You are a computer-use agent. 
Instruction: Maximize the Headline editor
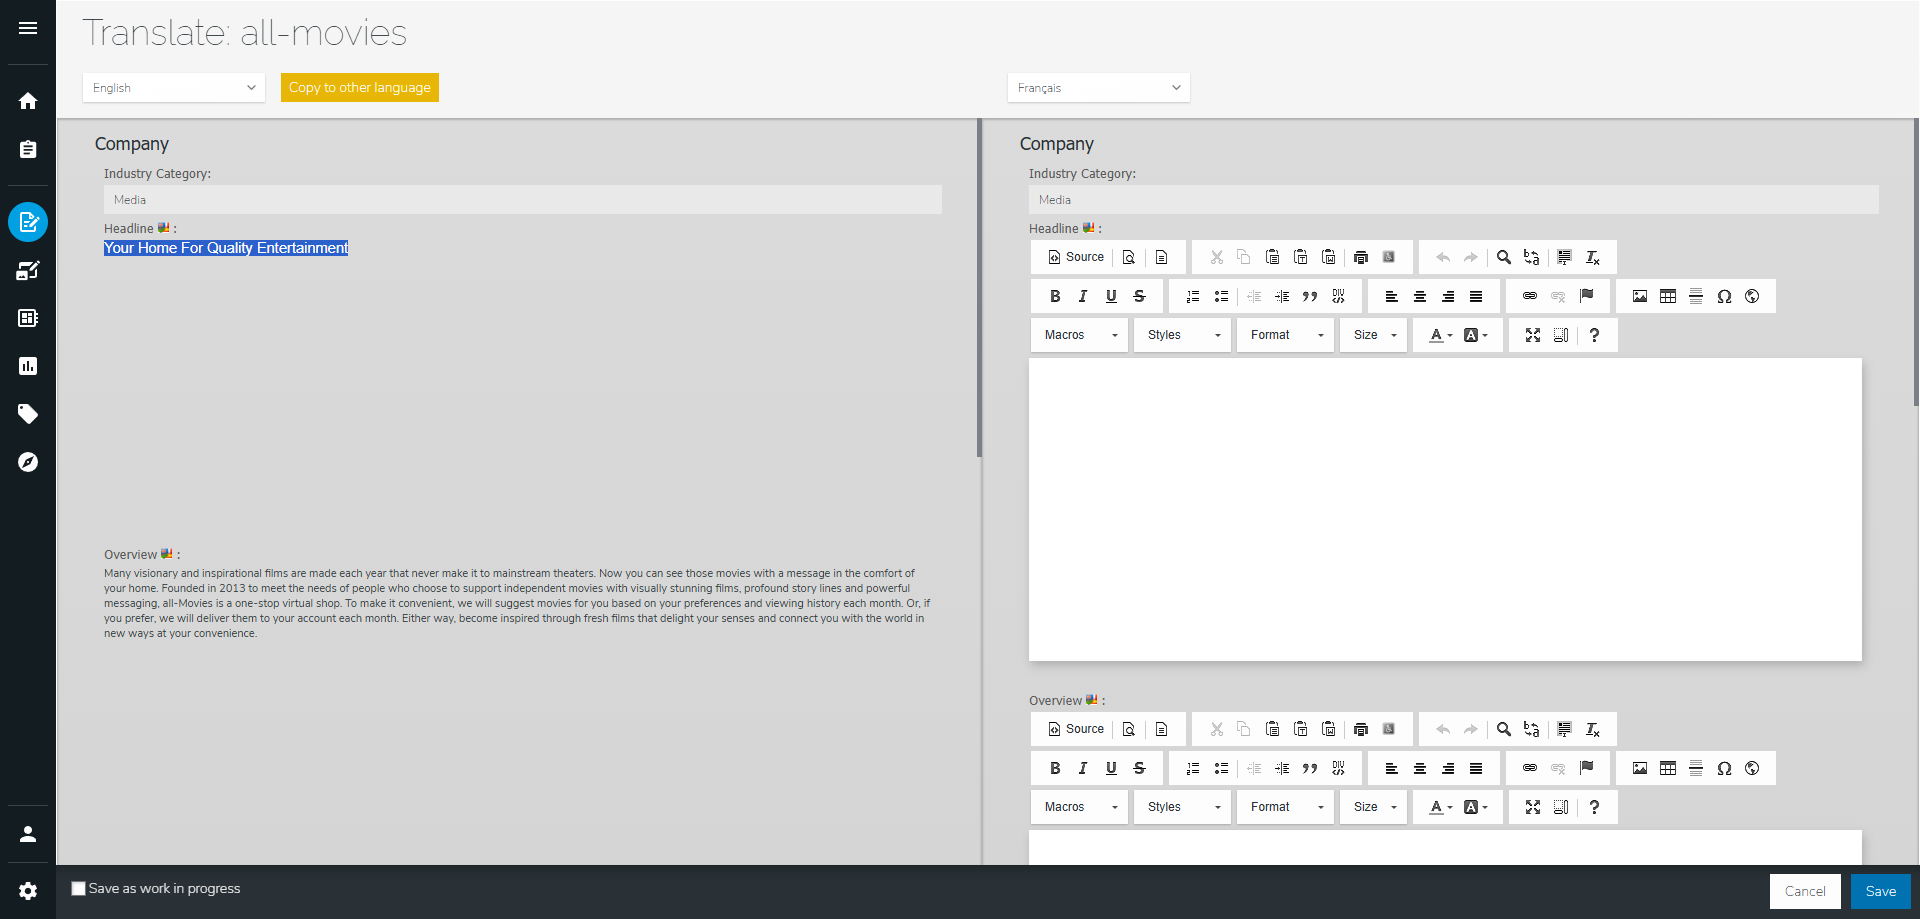tap(1533, 335)
